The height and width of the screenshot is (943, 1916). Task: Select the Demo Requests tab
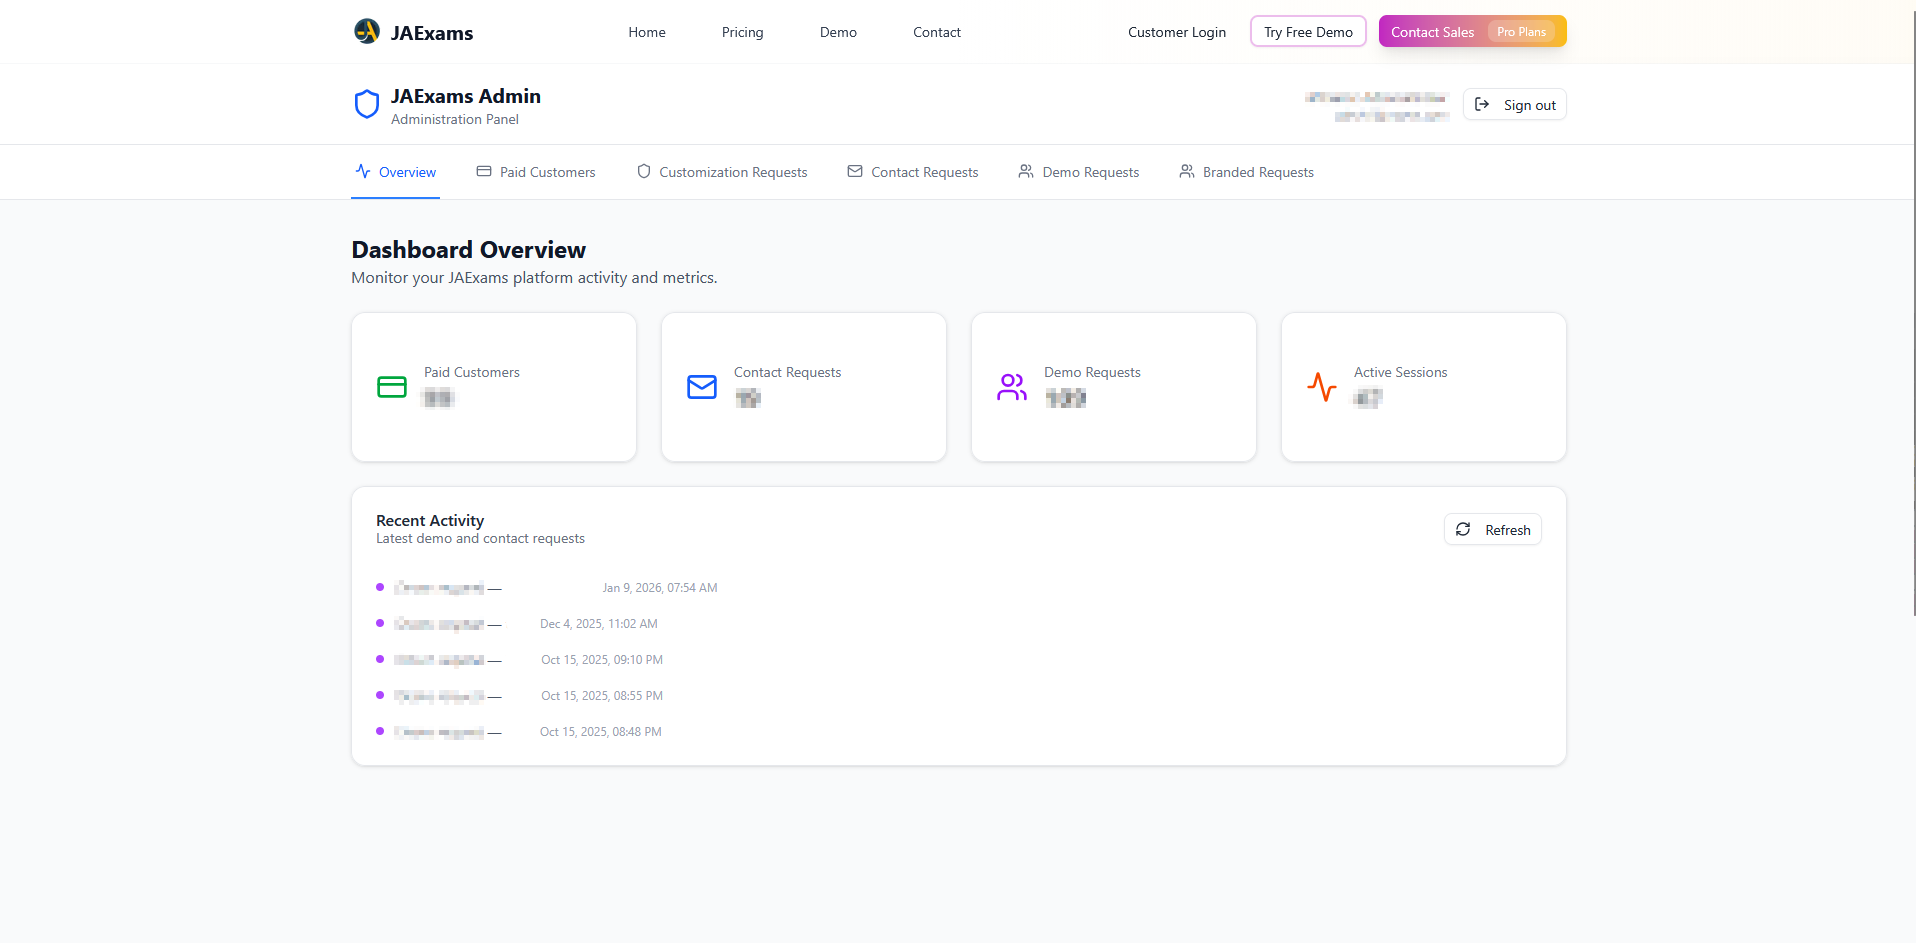tap(1079, 172)
